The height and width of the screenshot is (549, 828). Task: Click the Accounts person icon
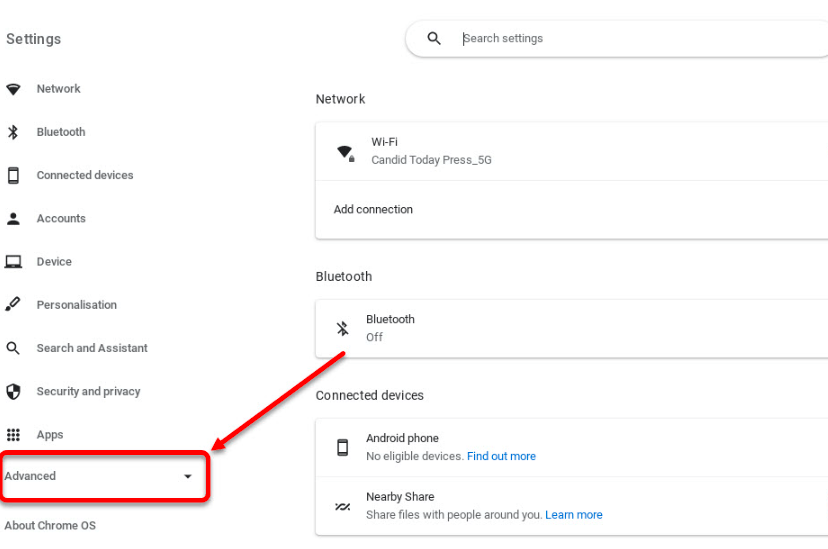[x=13, y=218]
